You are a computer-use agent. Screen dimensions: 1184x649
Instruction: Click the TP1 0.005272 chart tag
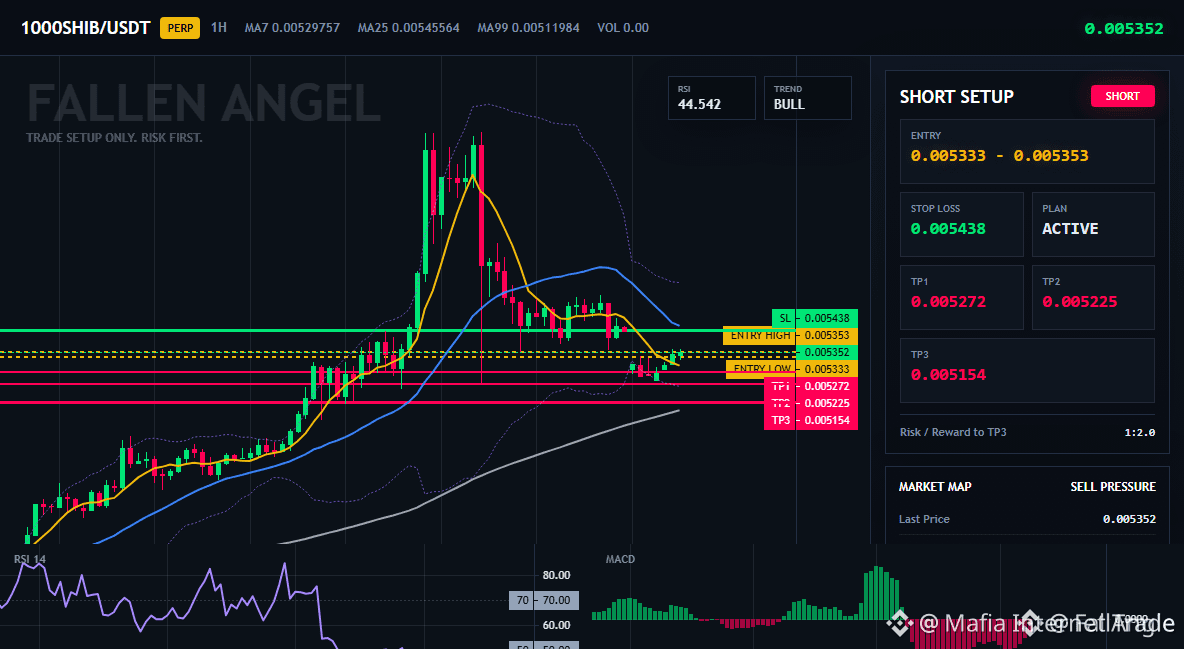811,386
